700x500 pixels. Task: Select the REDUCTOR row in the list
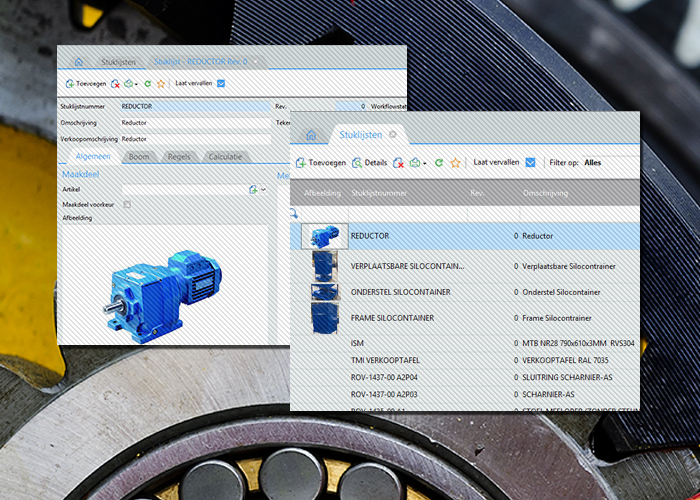click(465, 236)
